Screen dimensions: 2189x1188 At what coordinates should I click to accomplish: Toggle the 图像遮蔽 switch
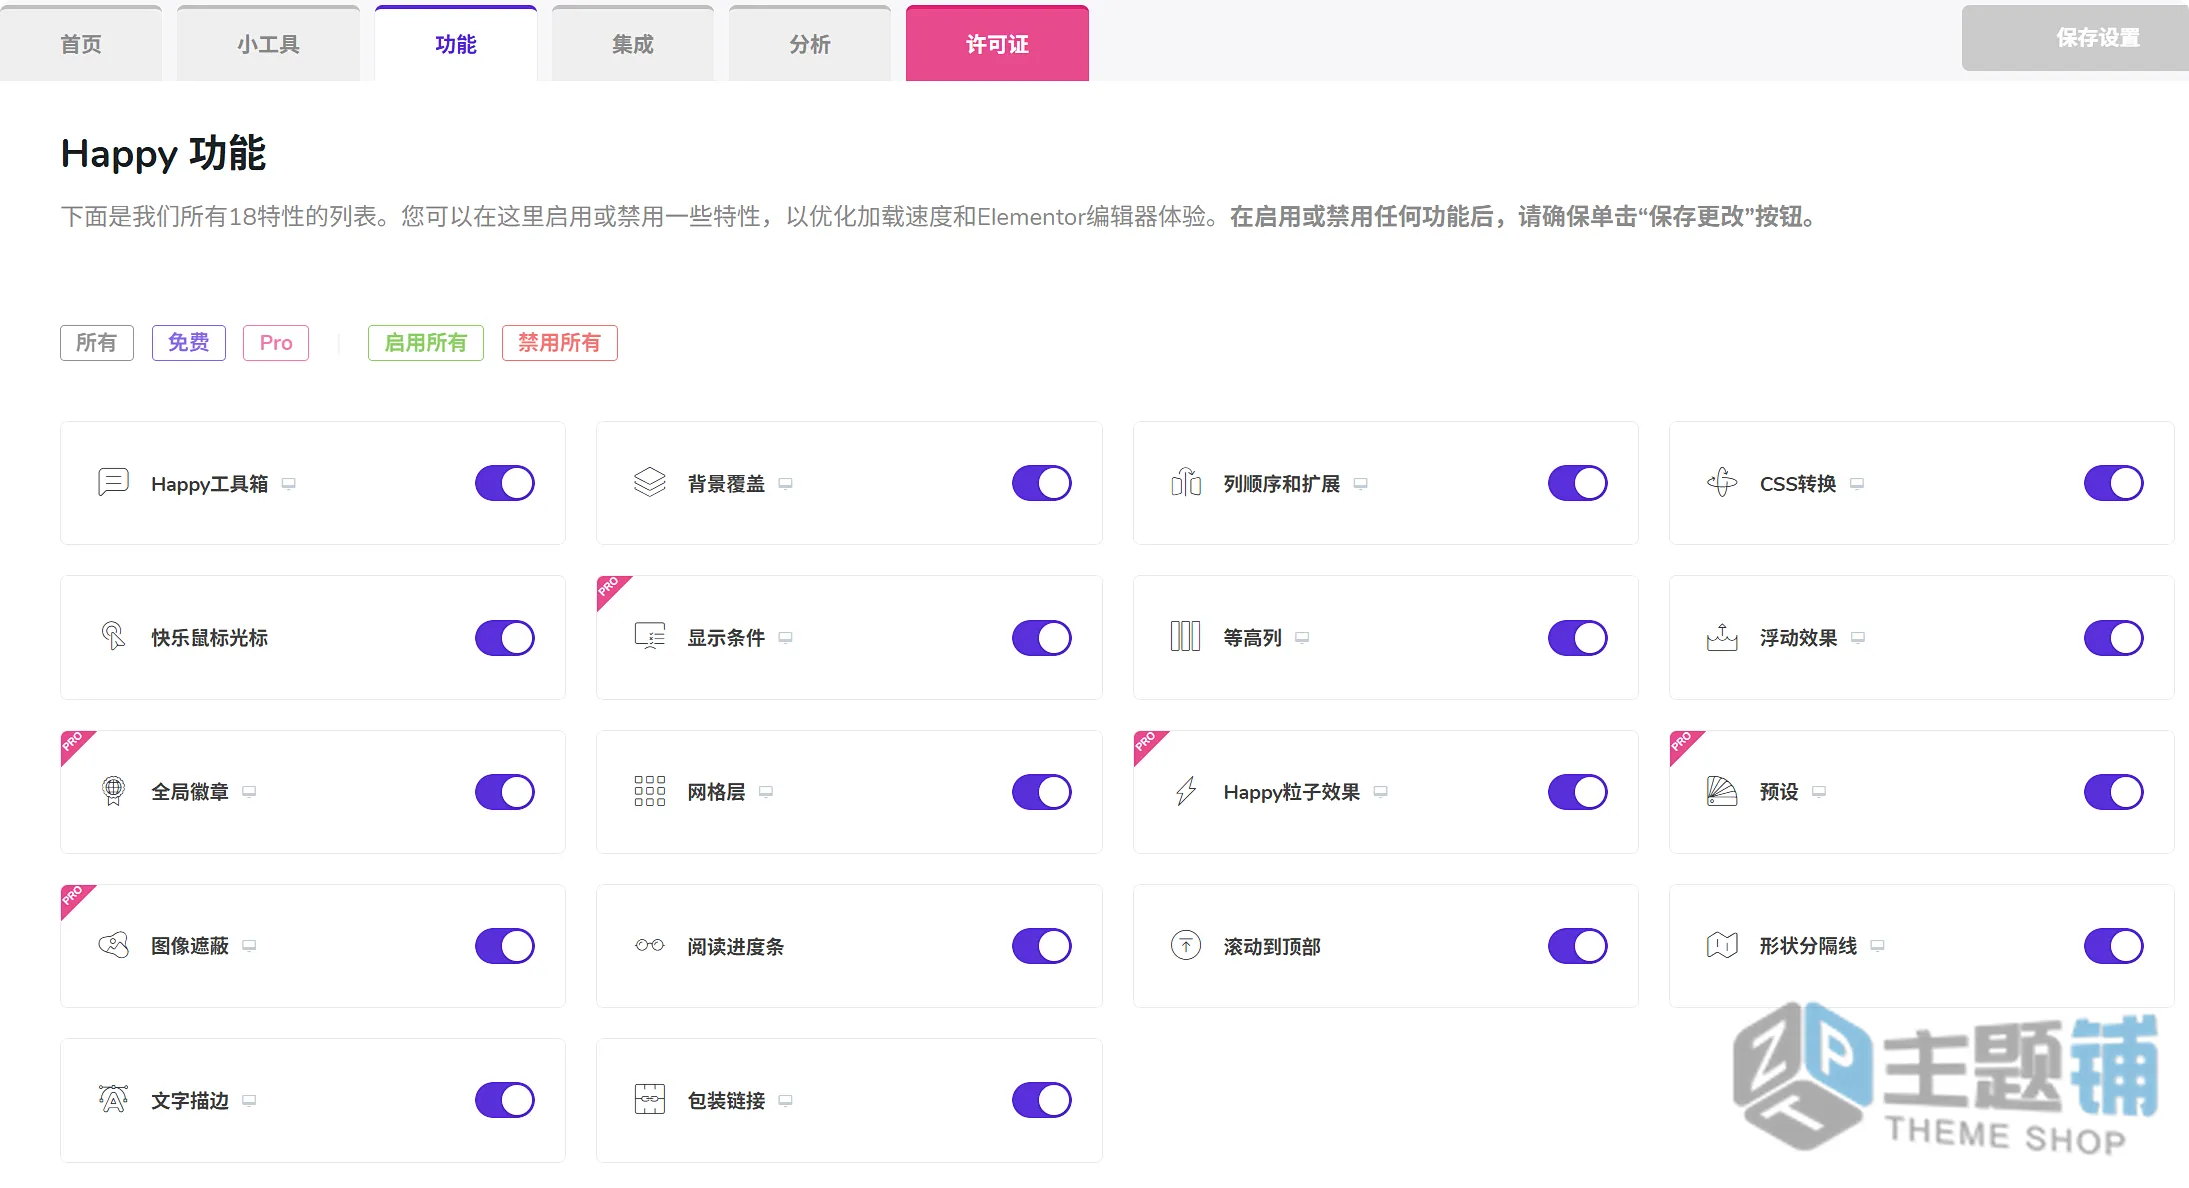click(505, 945)
